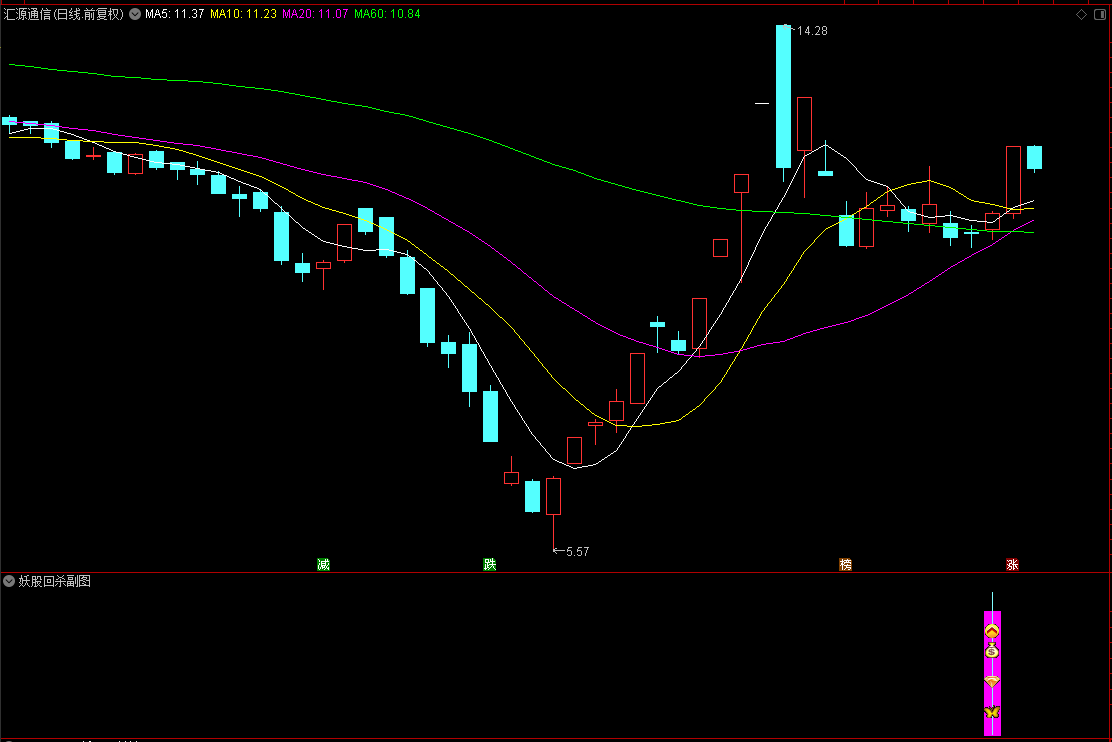Select the MA5: 11.37 label
Viewport: 1112px width, 742px height.
[x=174, y=14]
